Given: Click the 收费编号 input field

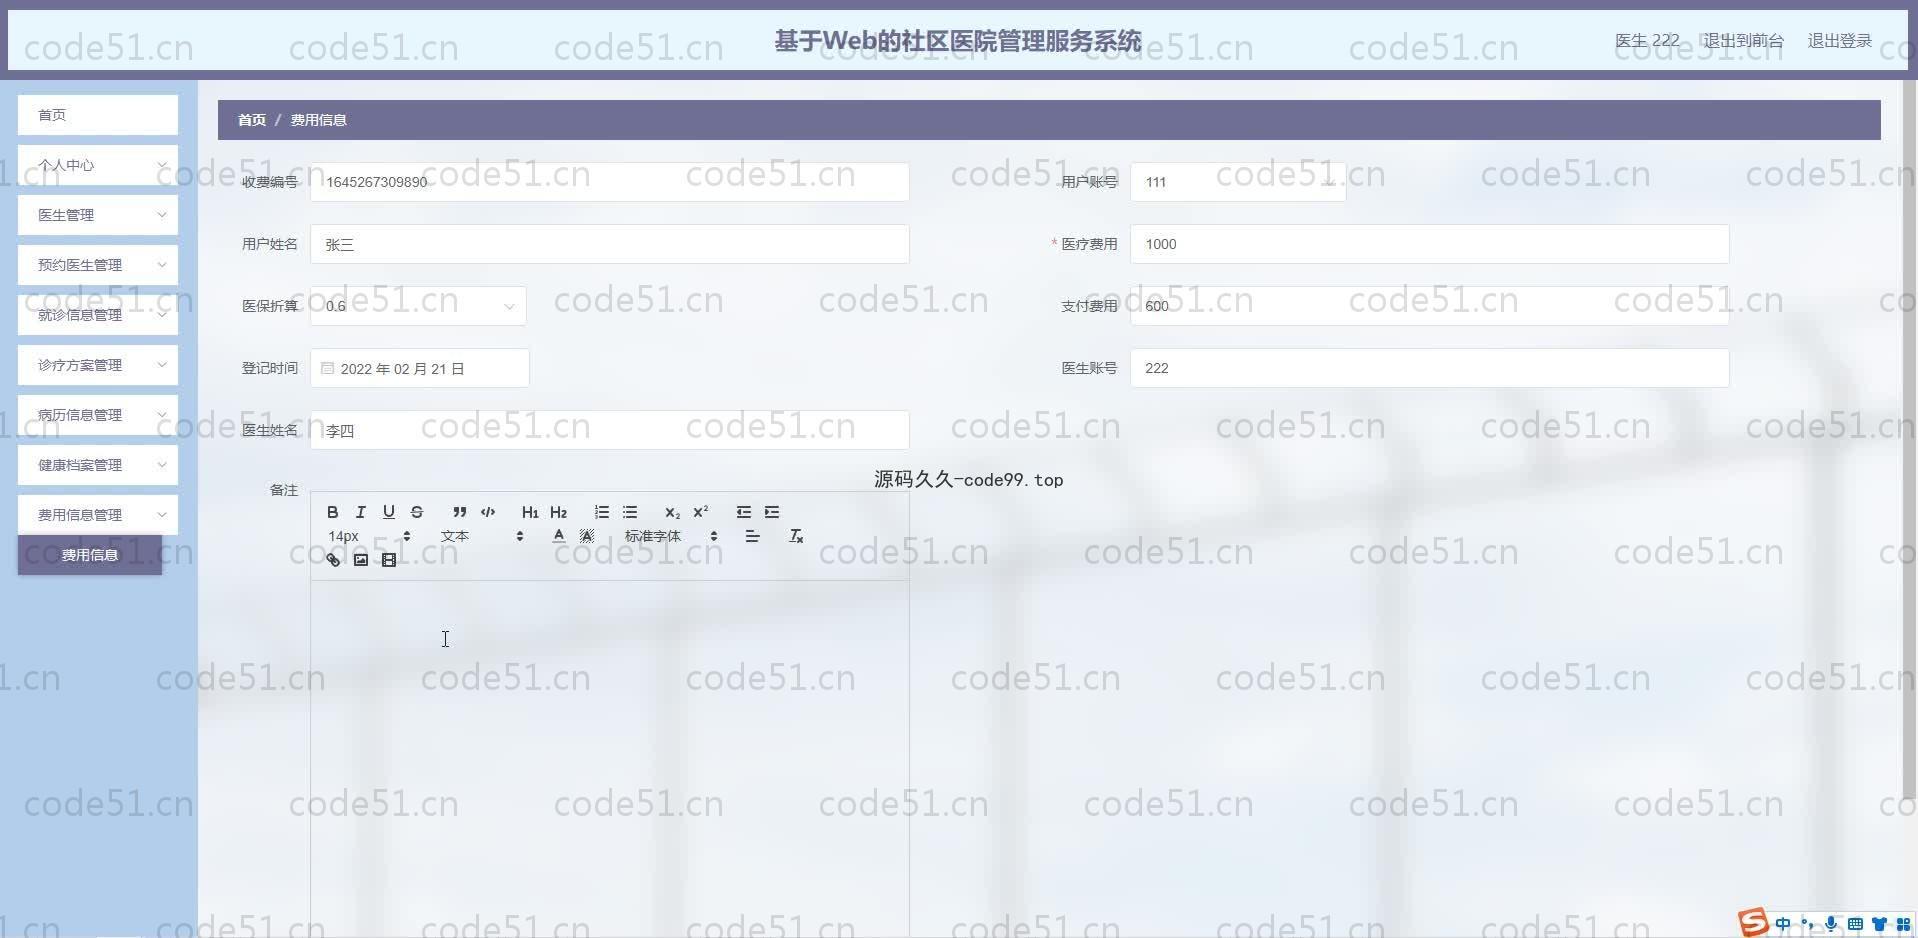Looking at the screenshot, I should [x=610, y=182].
